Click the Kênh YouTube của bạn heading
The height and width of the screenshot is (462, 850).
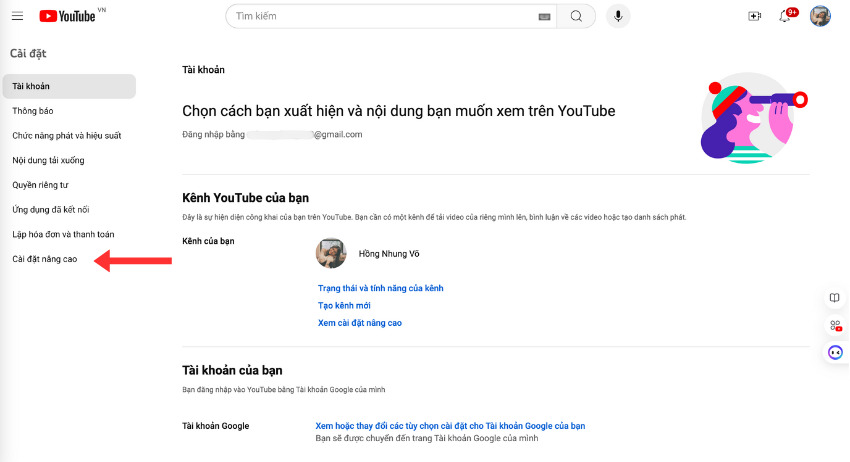(246, 198)
